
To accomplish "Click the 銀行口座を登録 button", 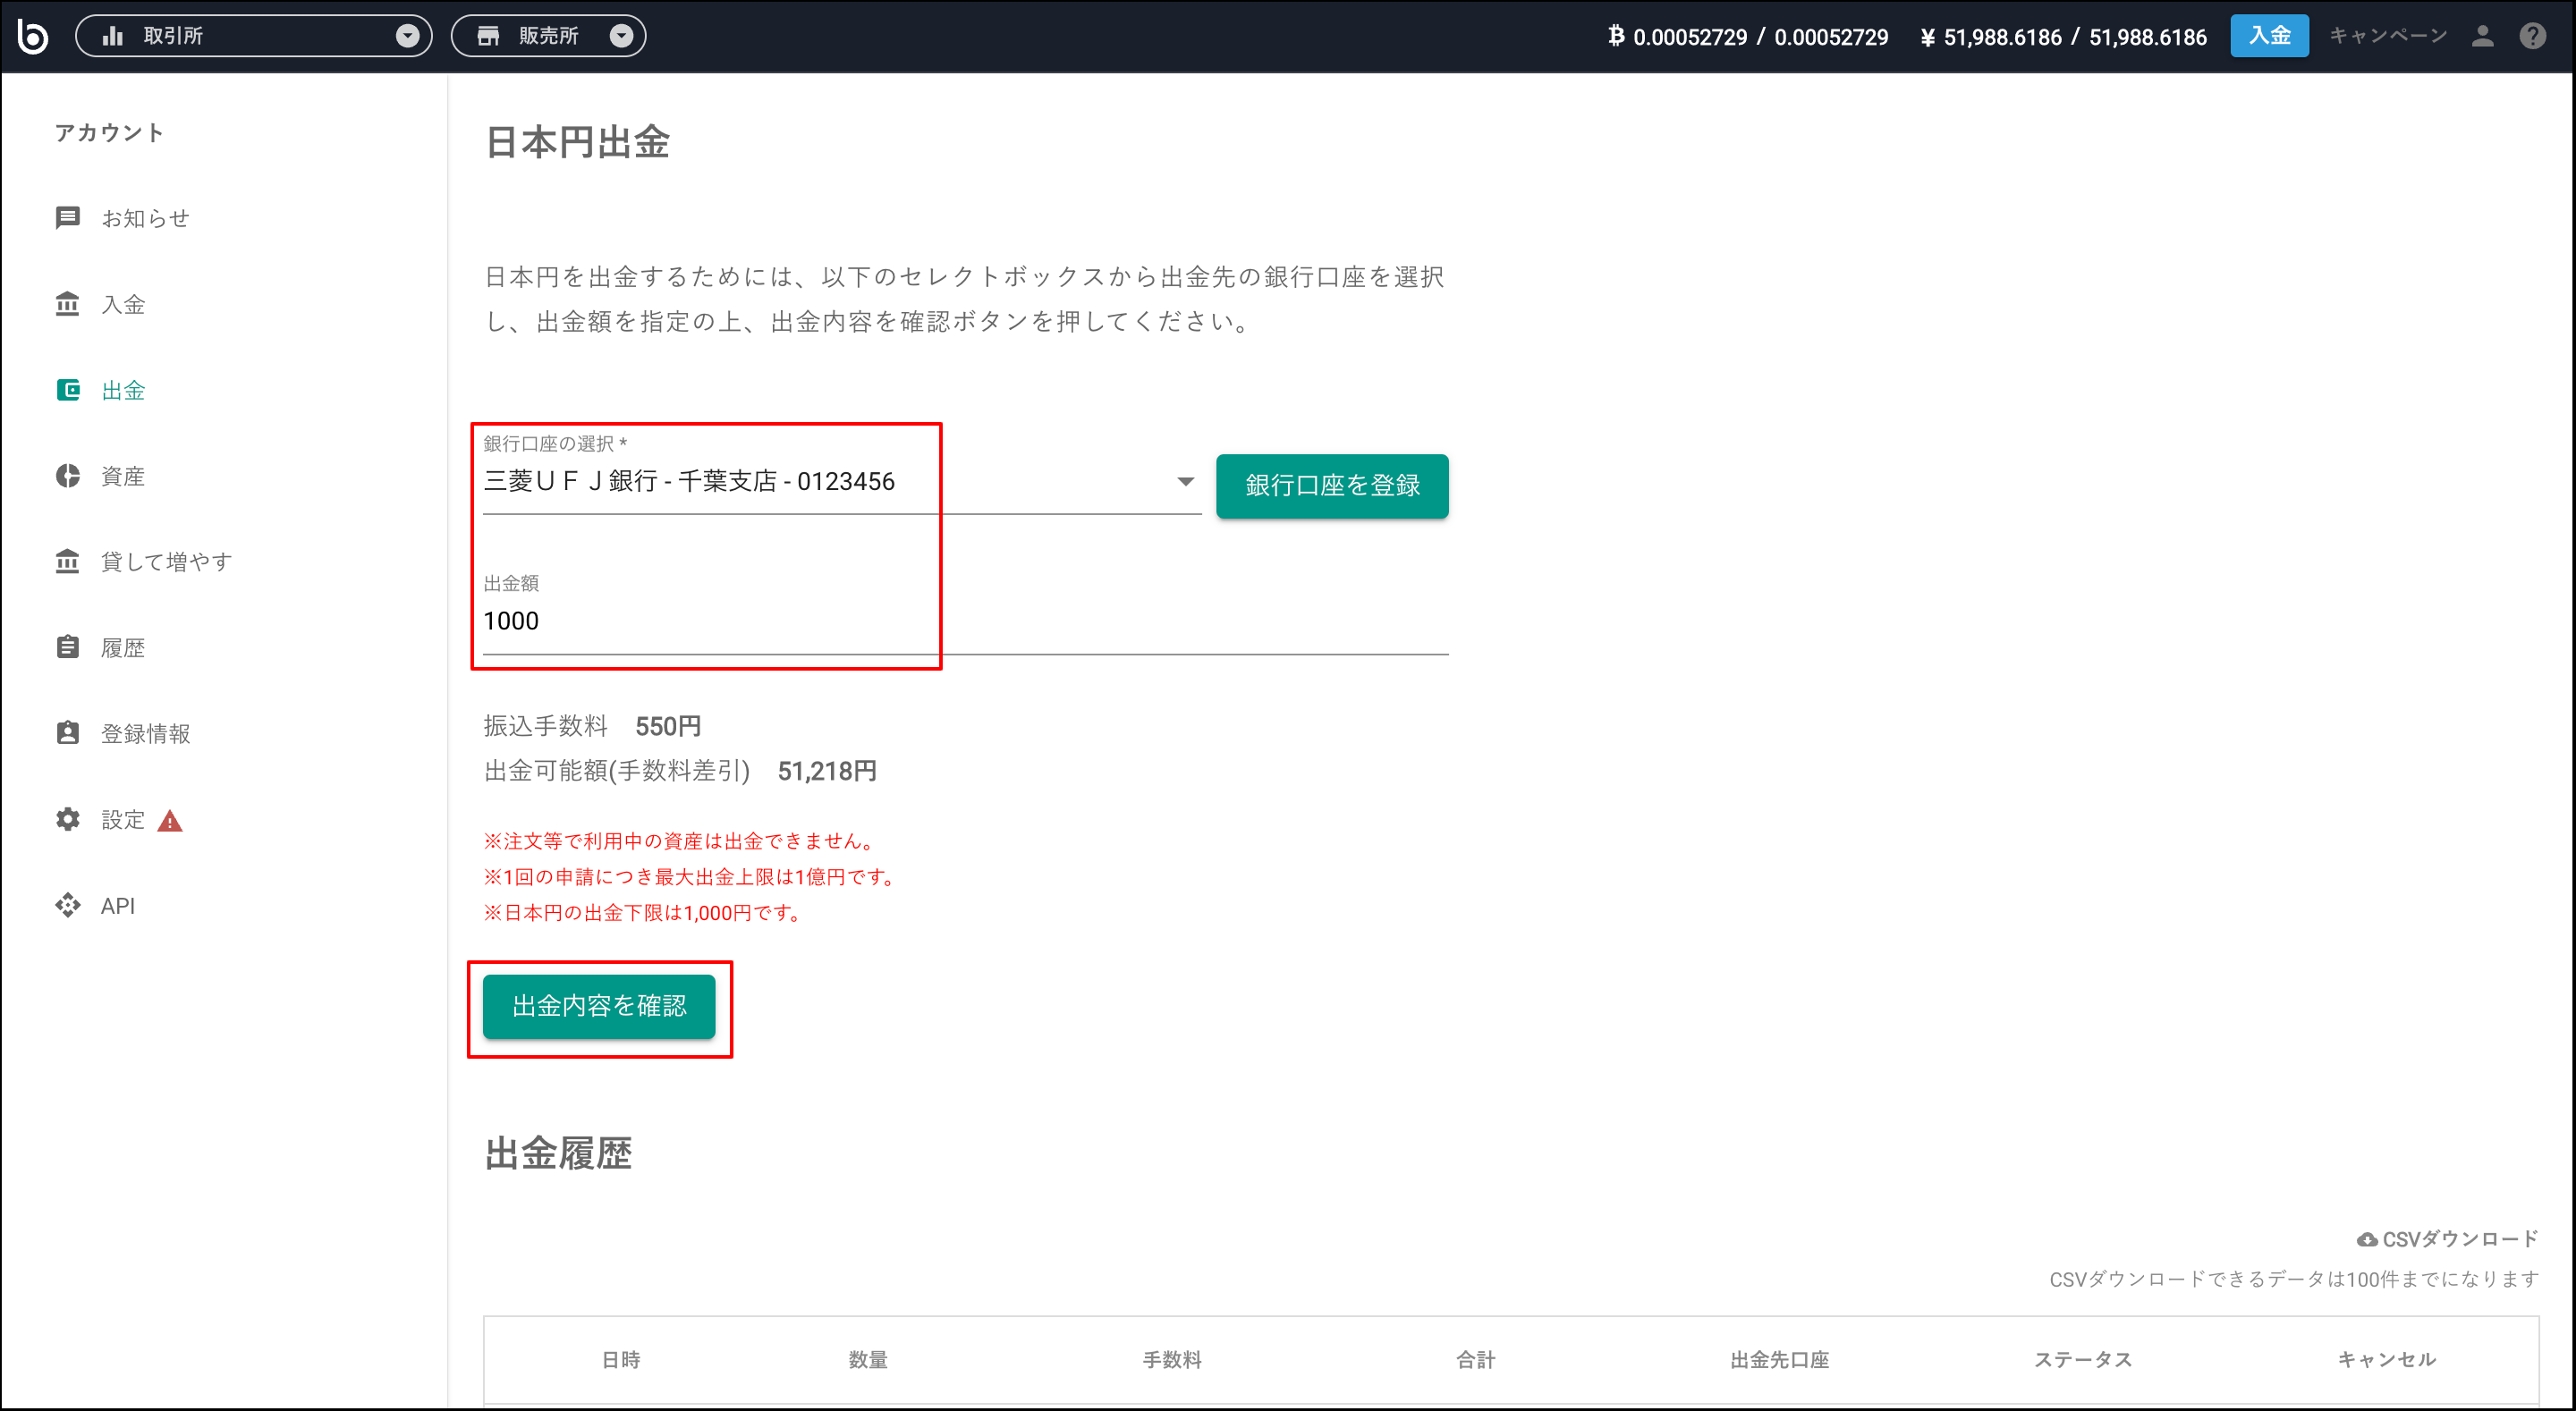I will (x=1332, y=486).
